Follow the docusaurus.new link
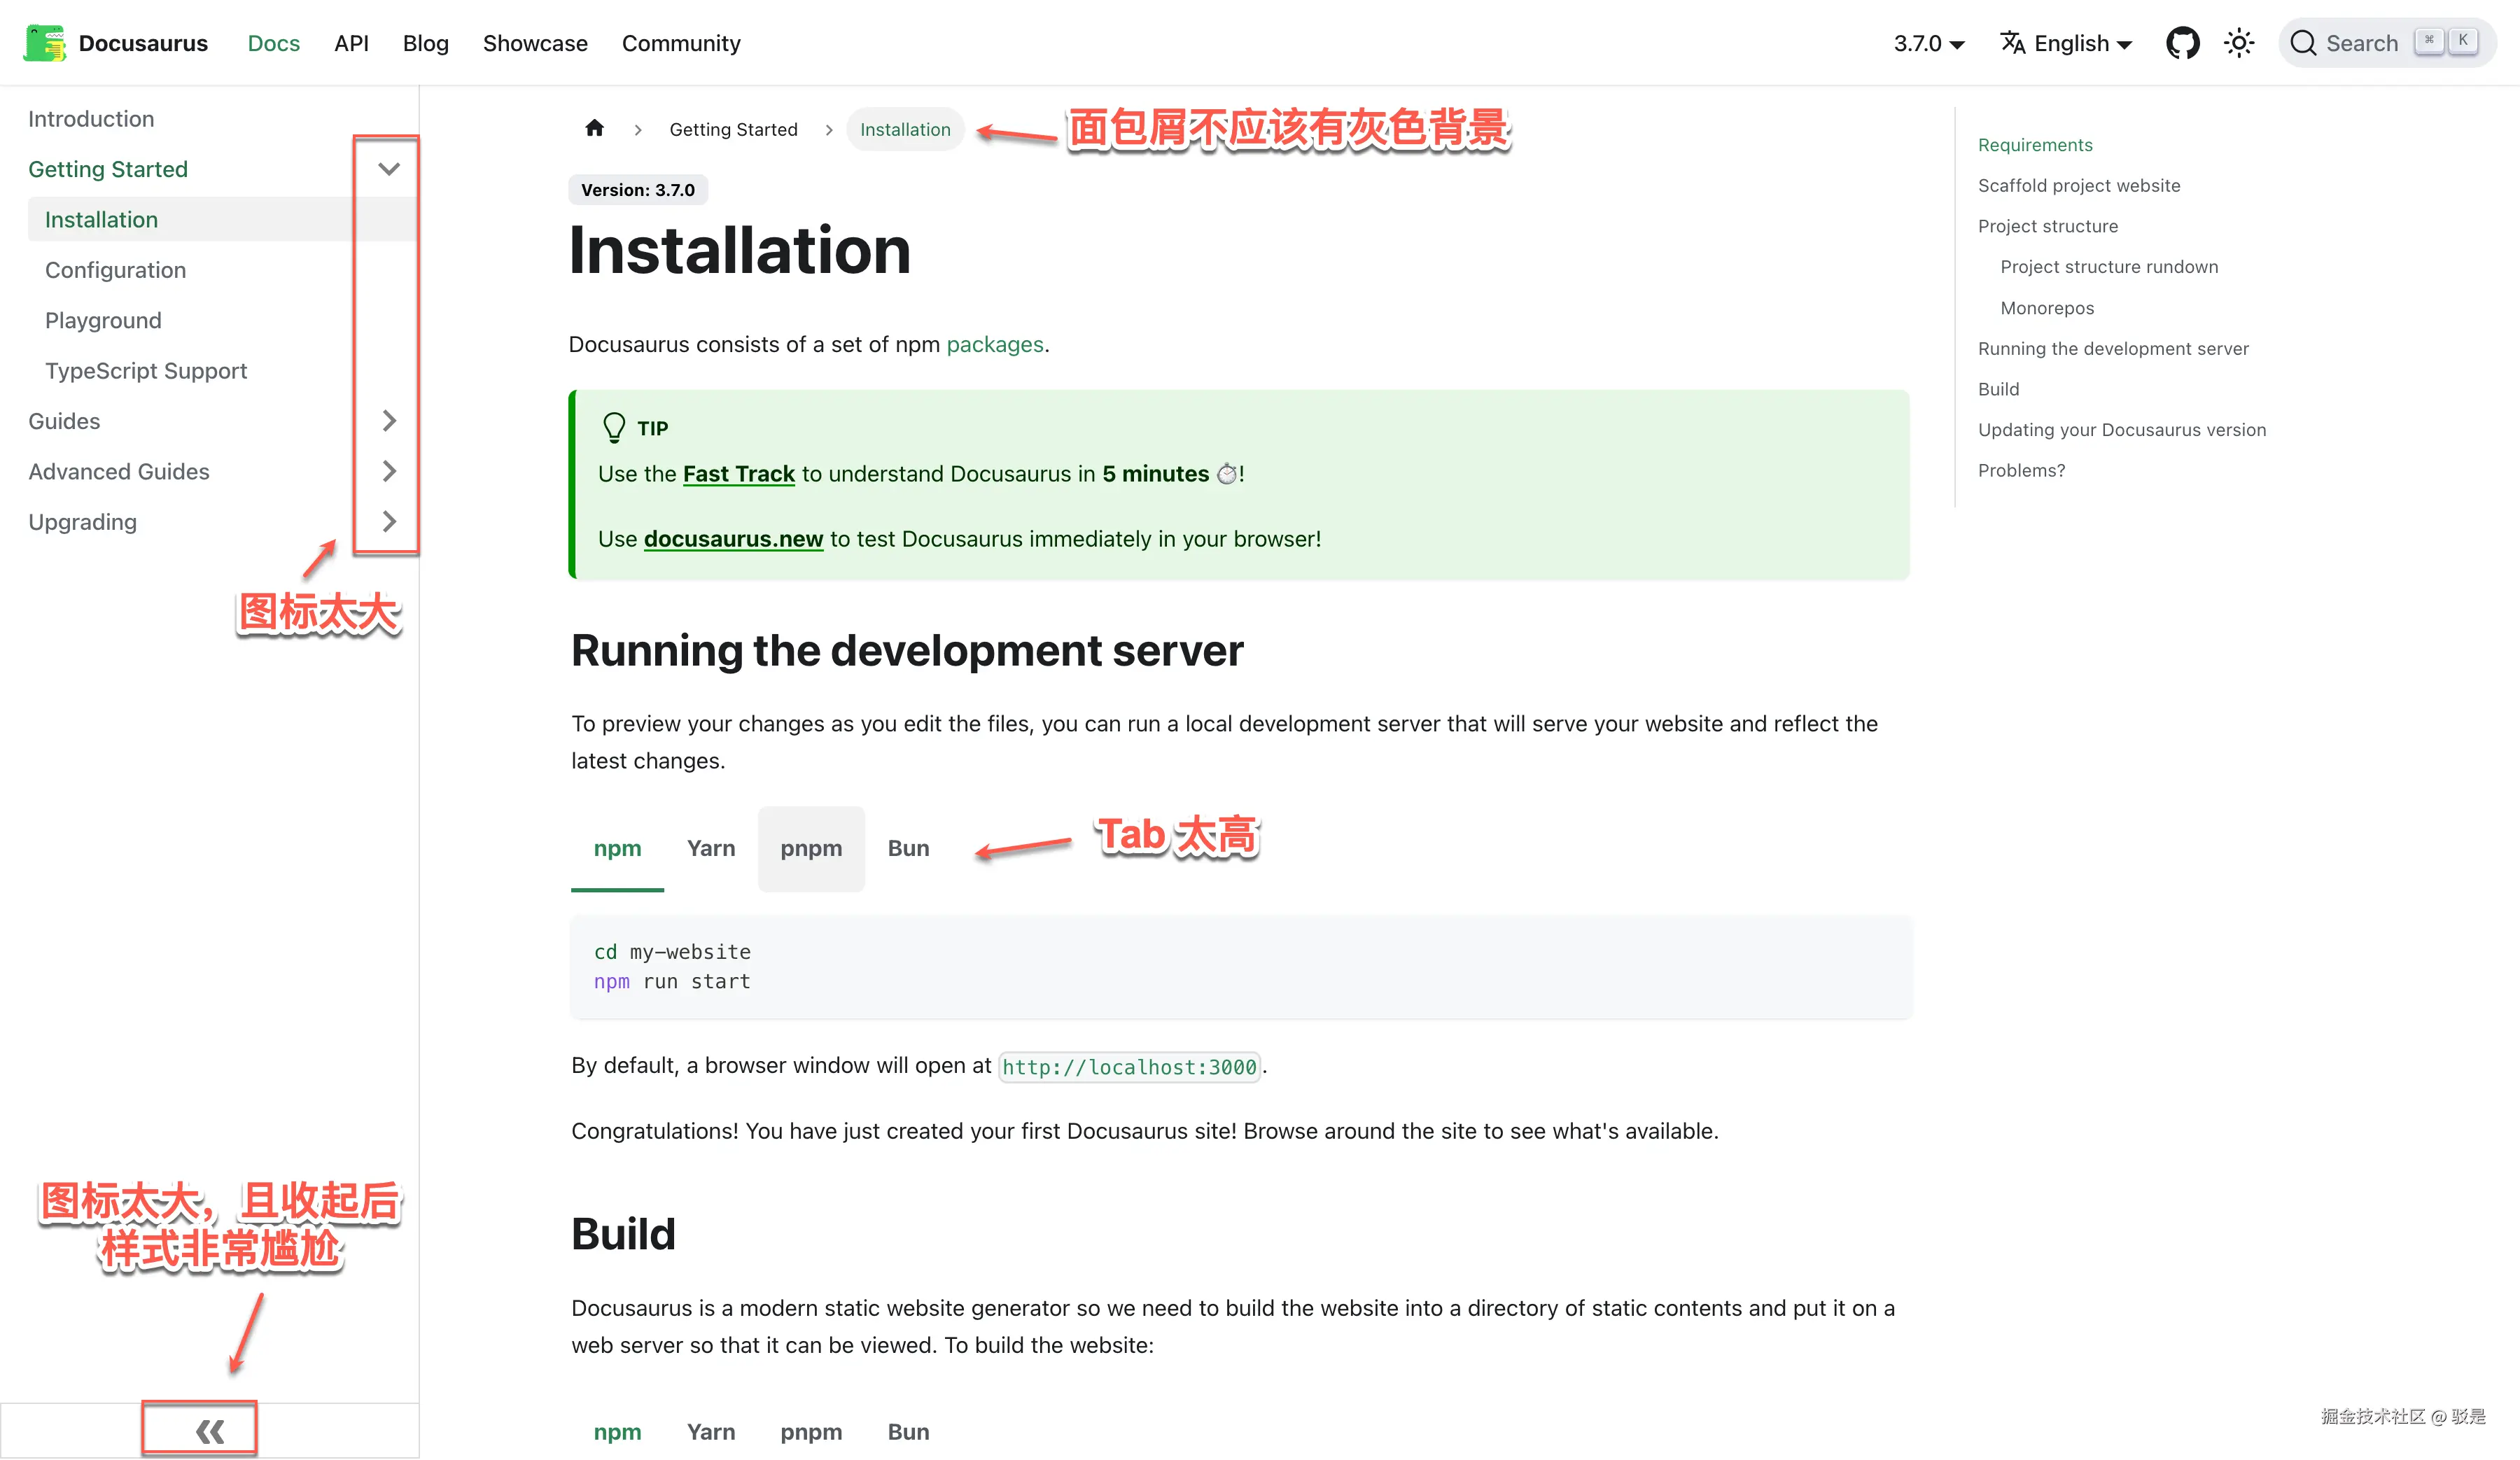This screenshot has height=1460, width=2520. pyautogui.click(x=733, y=539)
